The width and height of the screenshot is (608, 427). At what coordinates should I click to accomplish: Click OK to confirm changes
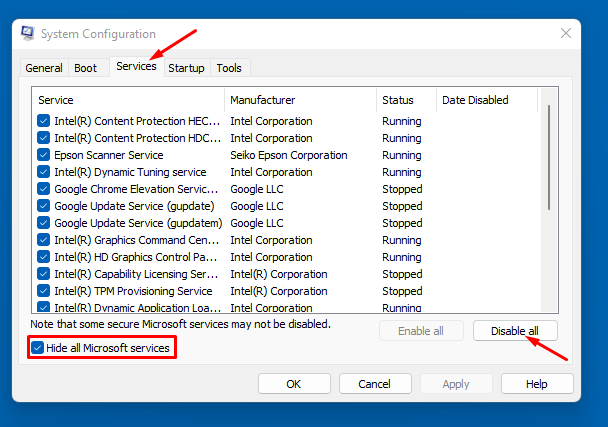(x=294, y=384)
